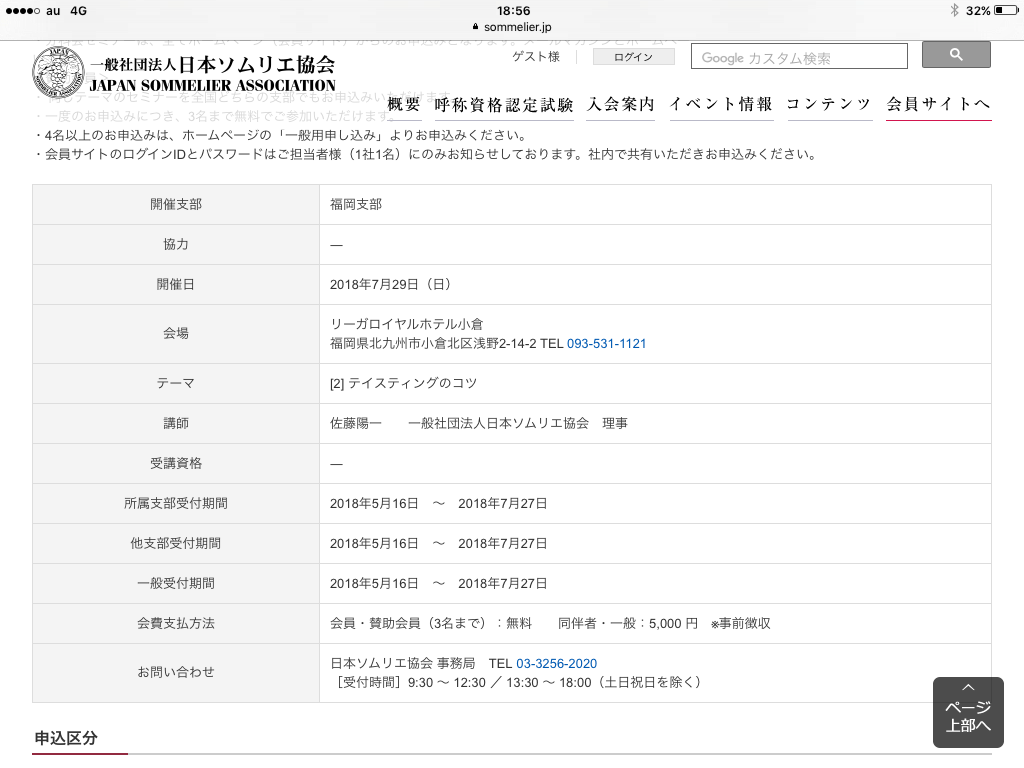Click the ページ上部へ back-to-top button

pyautogui.click(x=968, y=712)
